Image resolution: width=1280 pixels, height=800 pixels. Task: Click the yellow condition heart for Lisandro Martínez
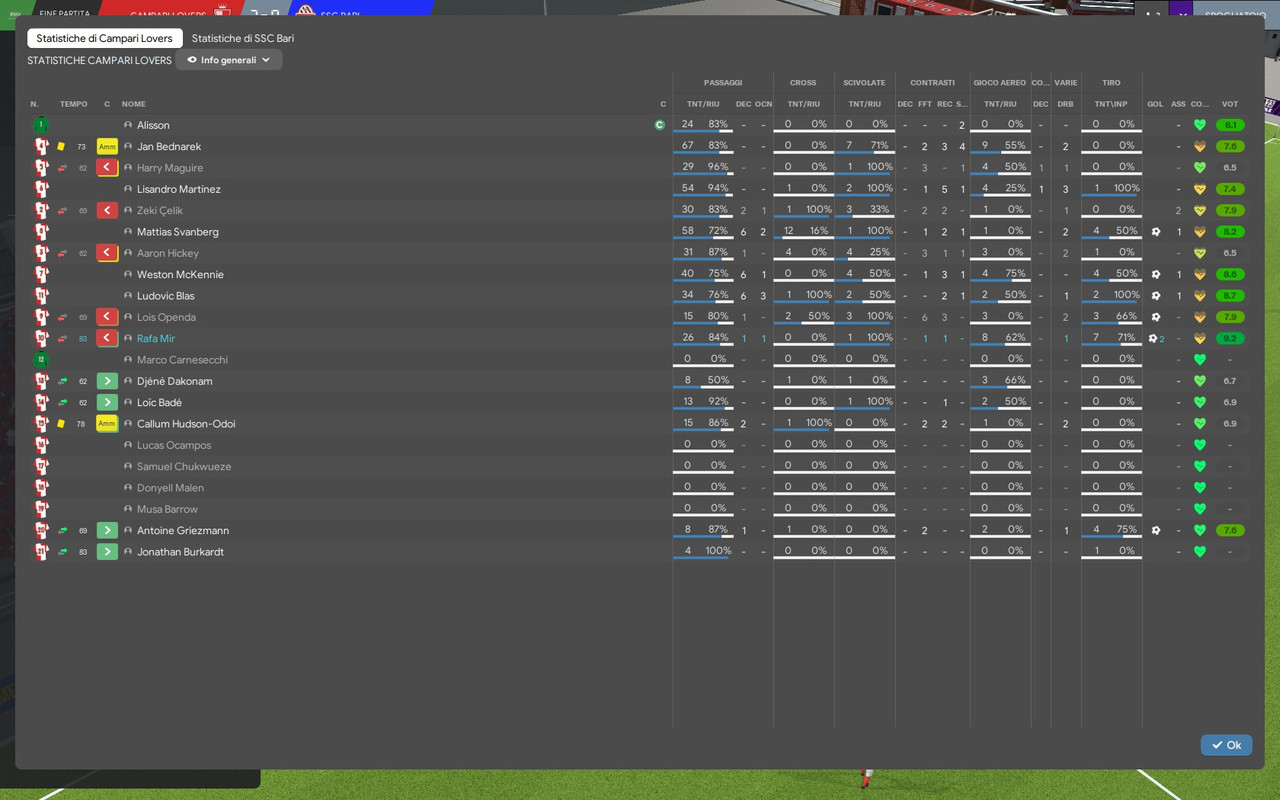[x=1200, y=189]
